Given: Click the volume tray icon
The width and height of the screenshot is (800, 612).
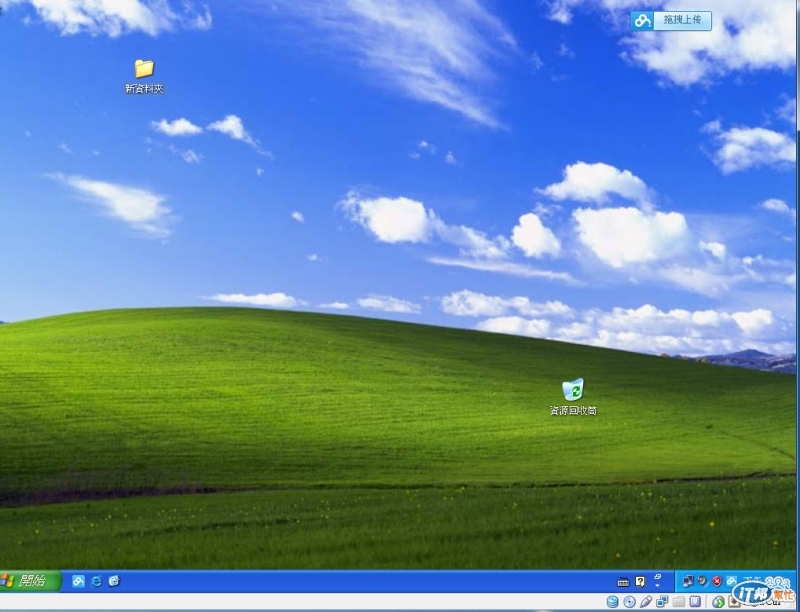Looking at the screenshot, I should tap(703, 580).
